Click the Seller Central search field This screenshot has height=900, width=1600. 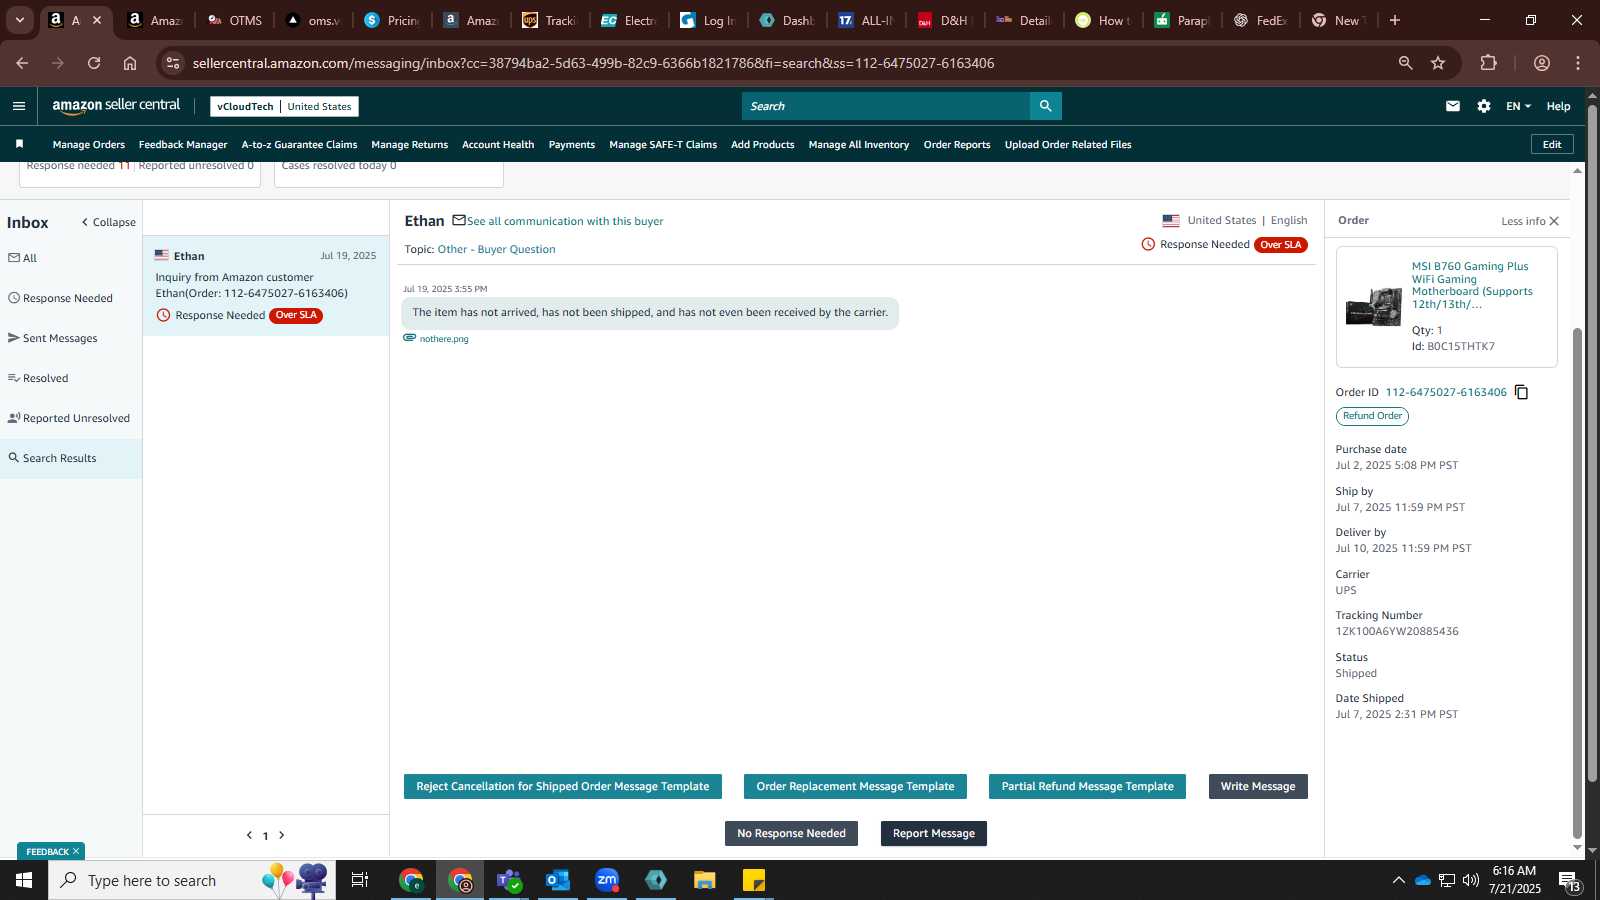pyautogui.click(x=886, y=106)
